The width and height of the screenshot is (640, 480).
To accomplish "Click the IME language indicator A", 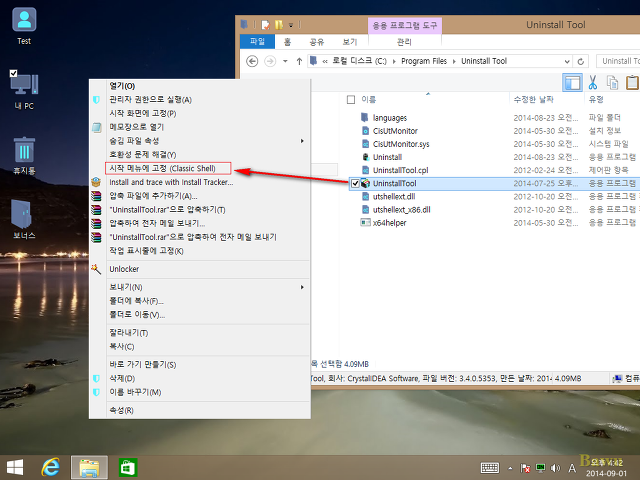I will tap(572, 468).
